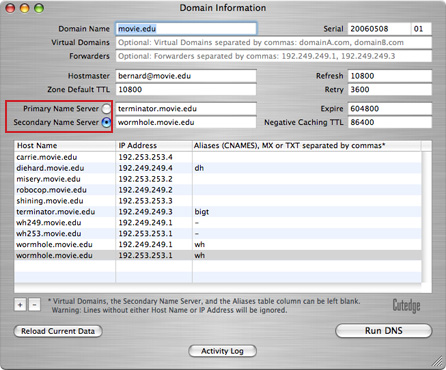
Task: Select the Primary Name Server radio button
Action: pos(106,109)
